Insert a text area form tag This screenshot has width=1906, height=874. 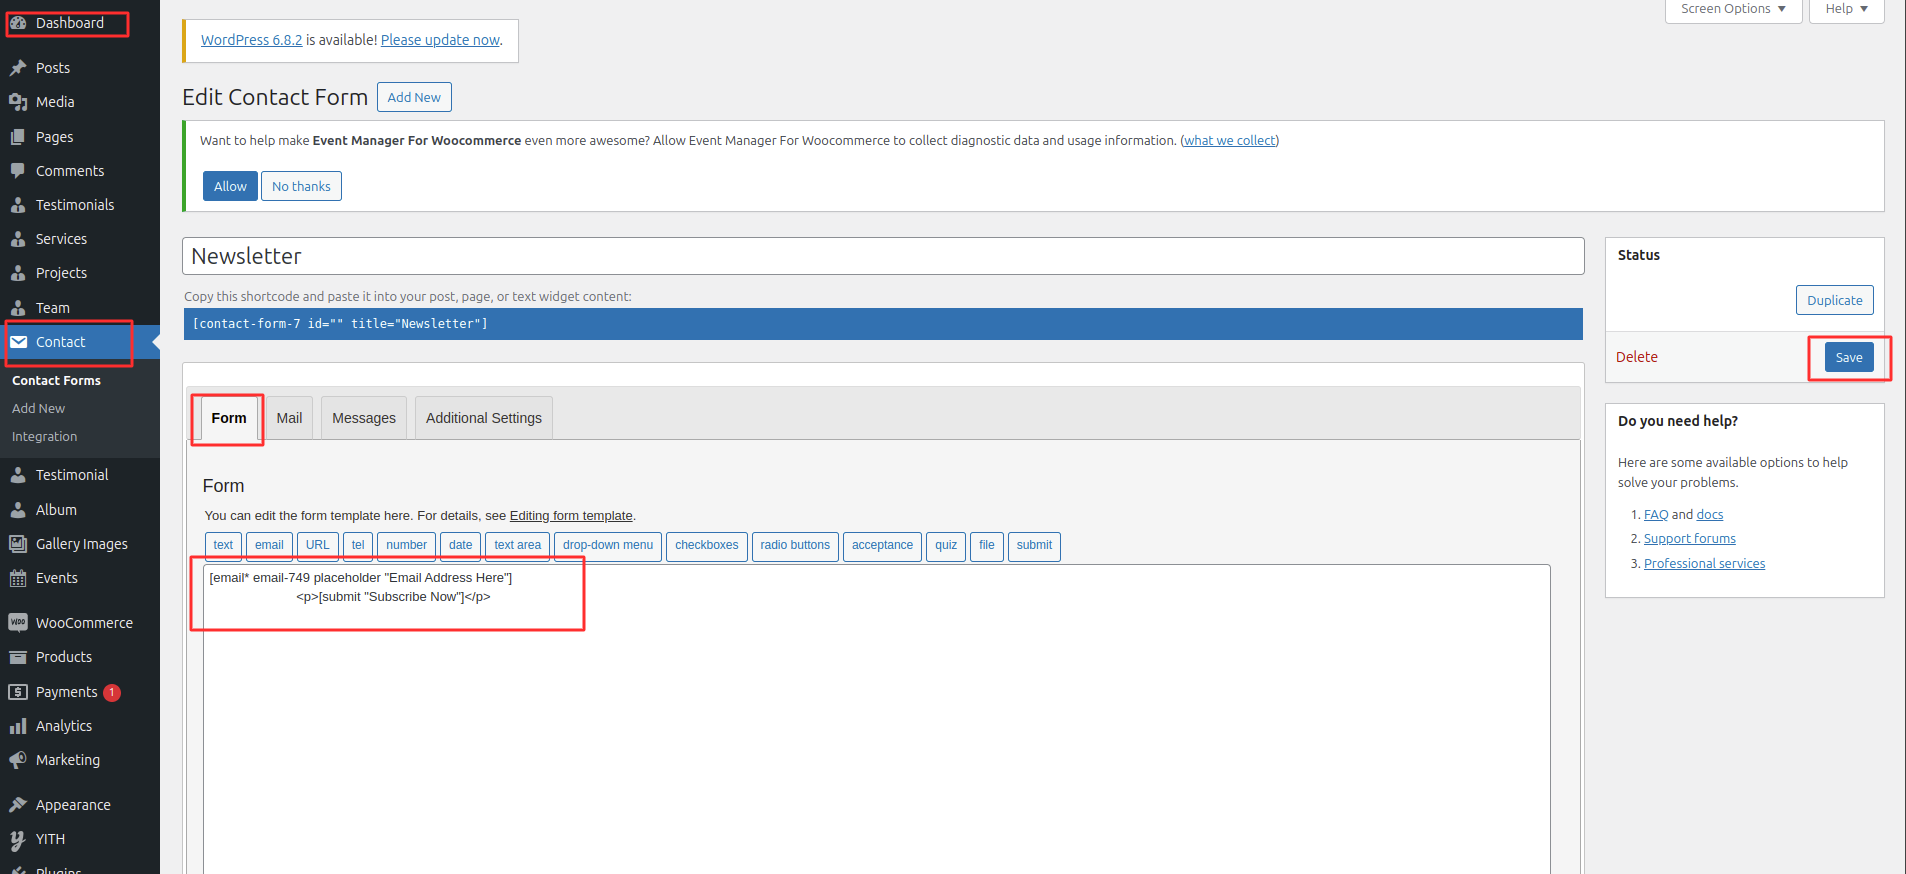517,546
